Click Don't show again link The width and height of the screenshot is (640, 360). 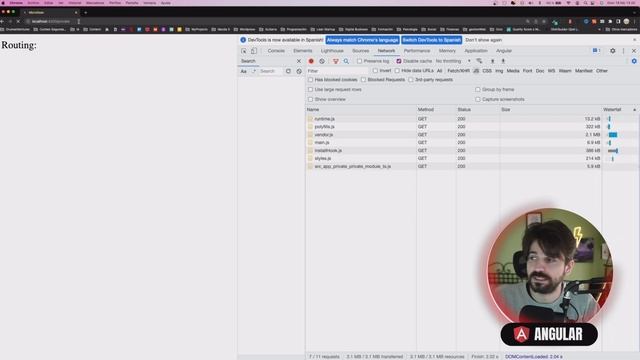coord(484,40)
